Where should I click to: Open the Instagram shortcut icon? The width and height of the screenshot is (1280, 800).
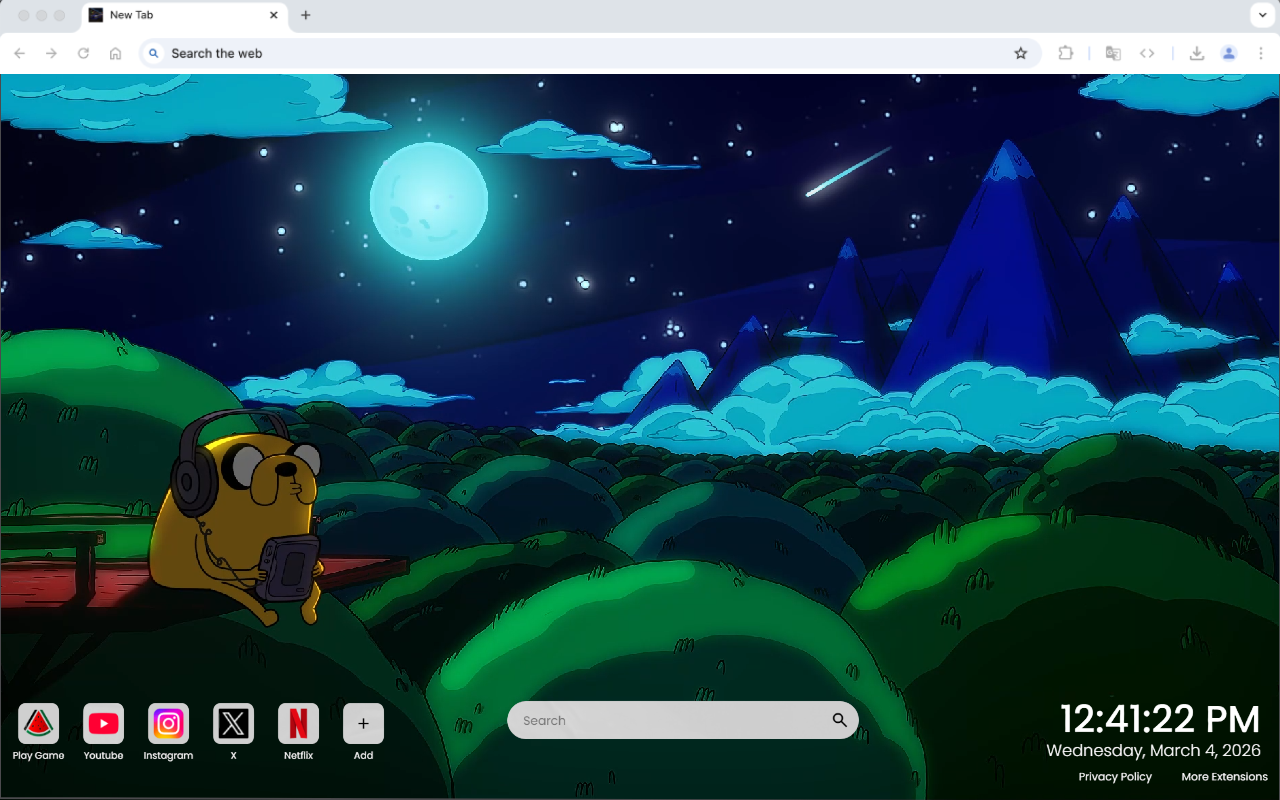168,723
